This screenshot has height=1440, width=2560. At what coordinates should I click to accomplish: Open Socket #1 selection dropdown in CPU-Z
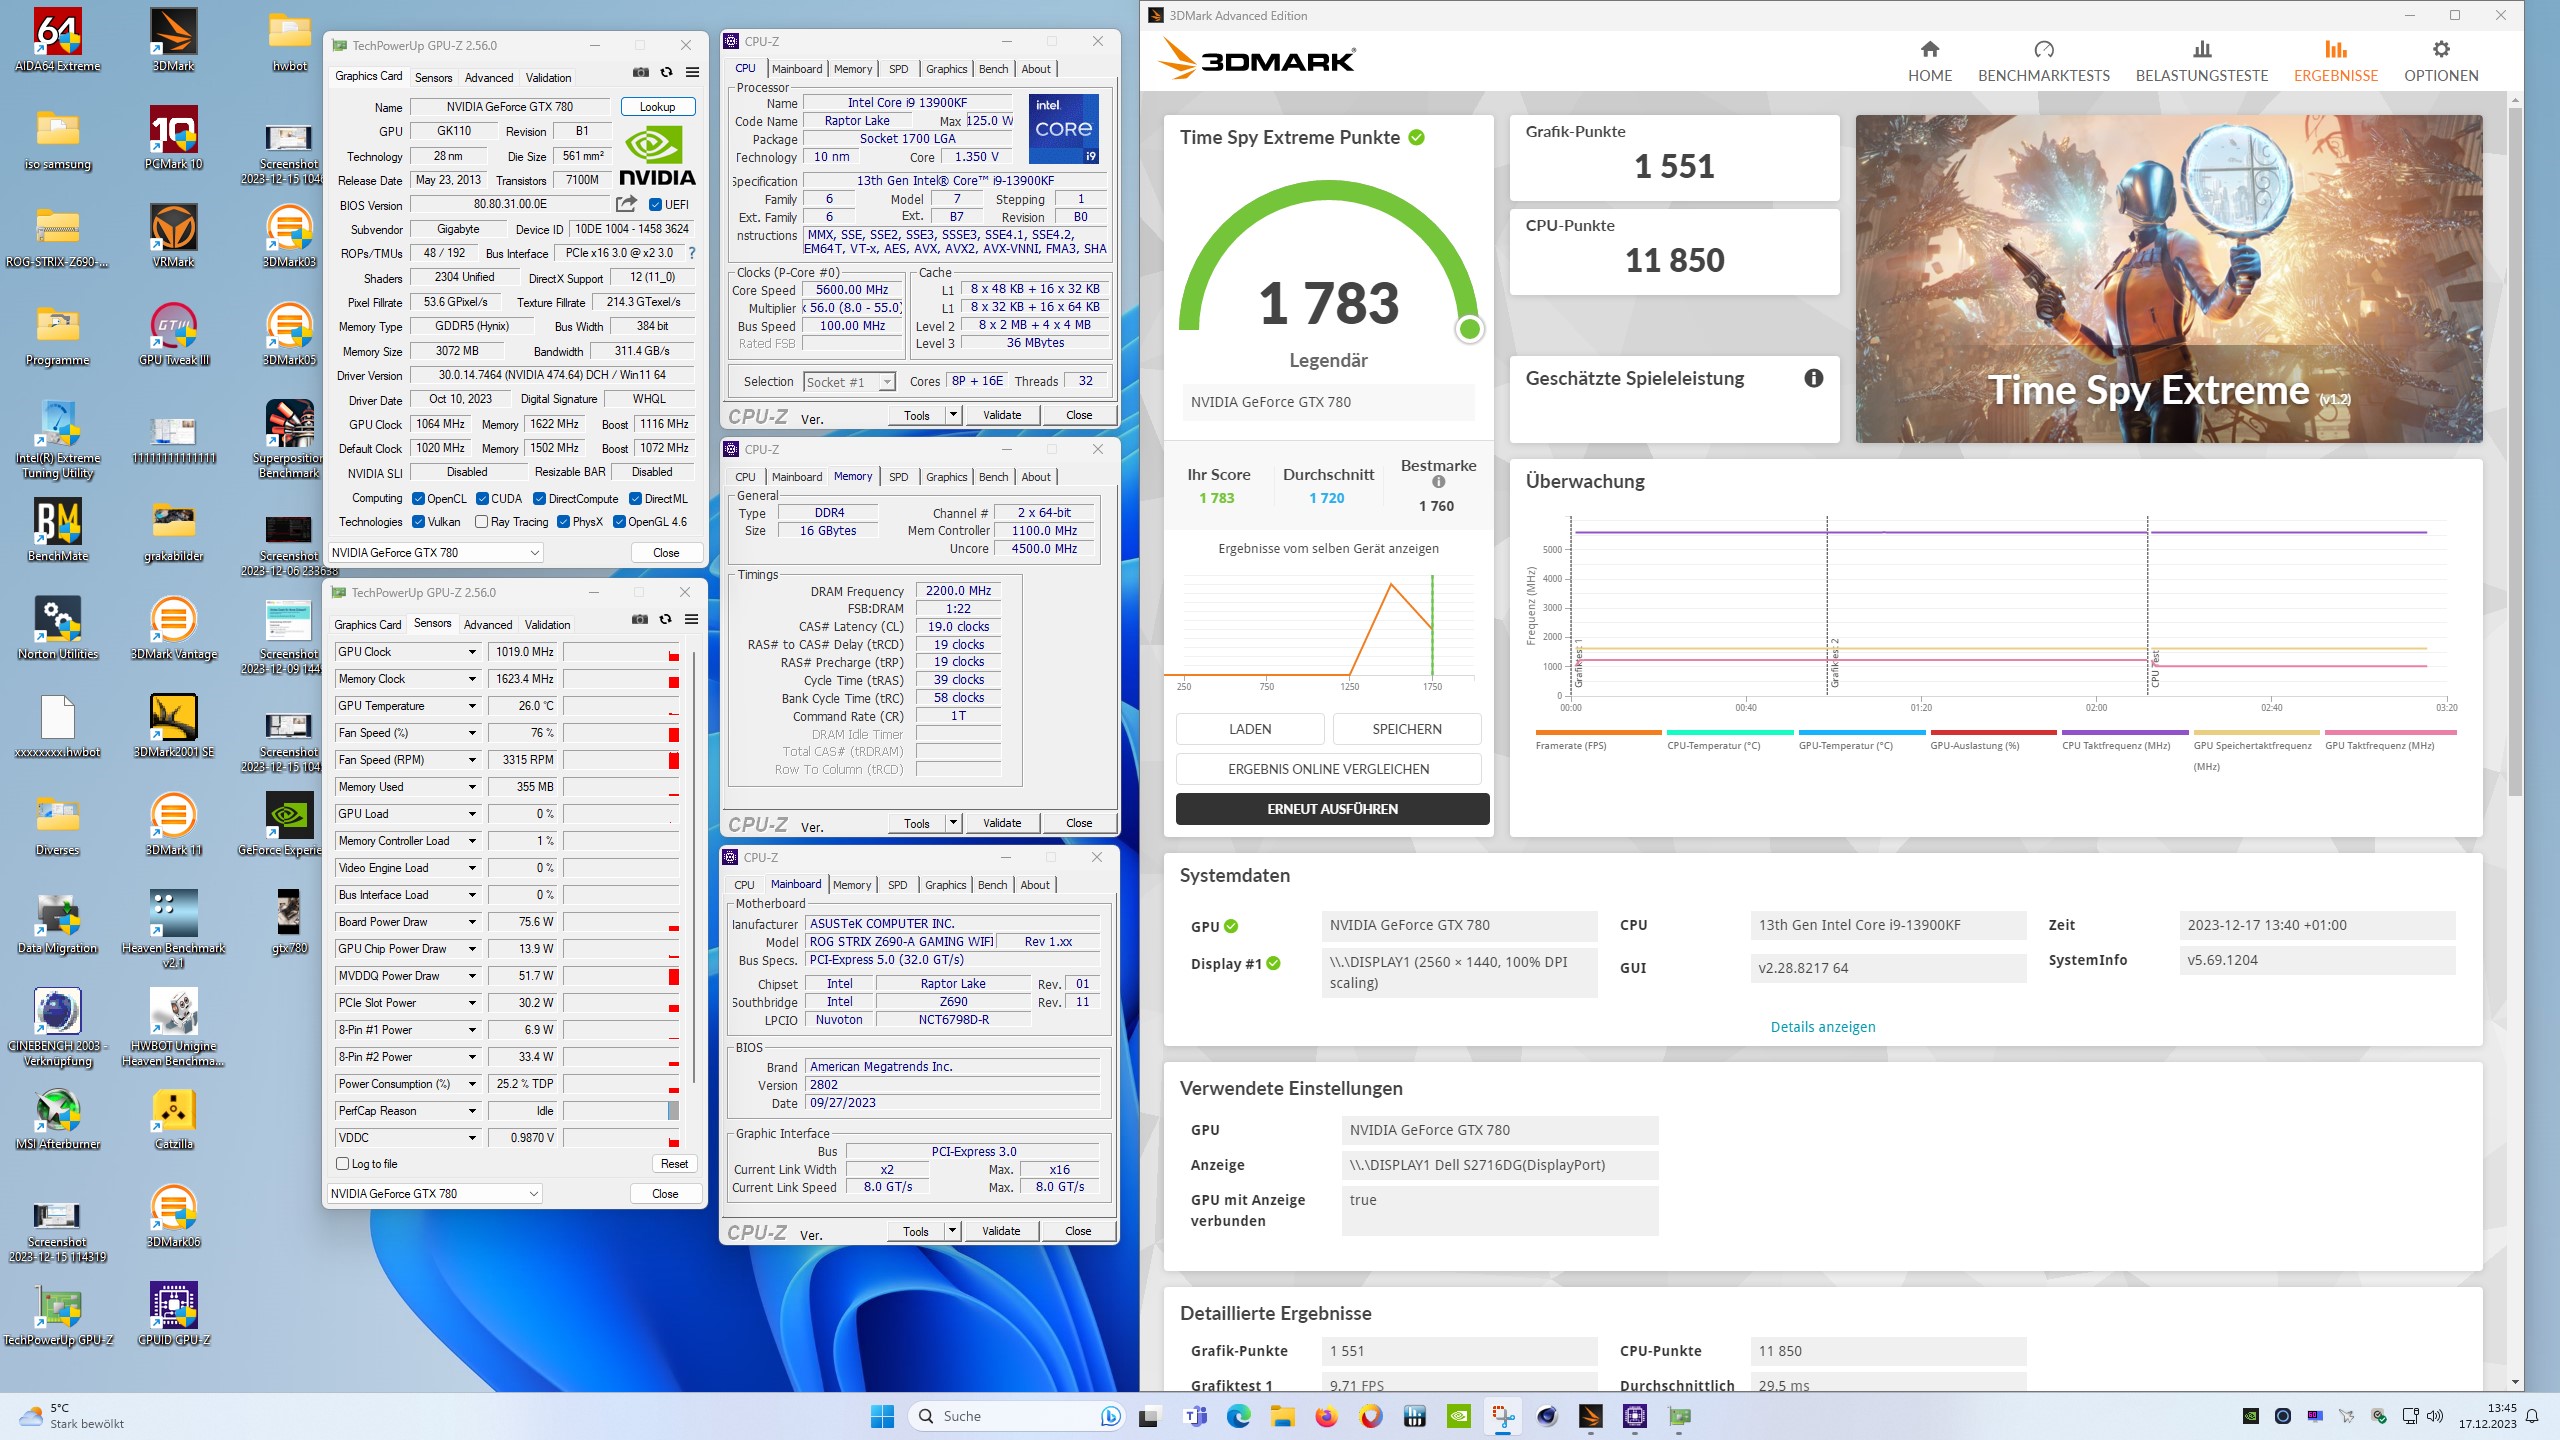[x=849, y=382]
